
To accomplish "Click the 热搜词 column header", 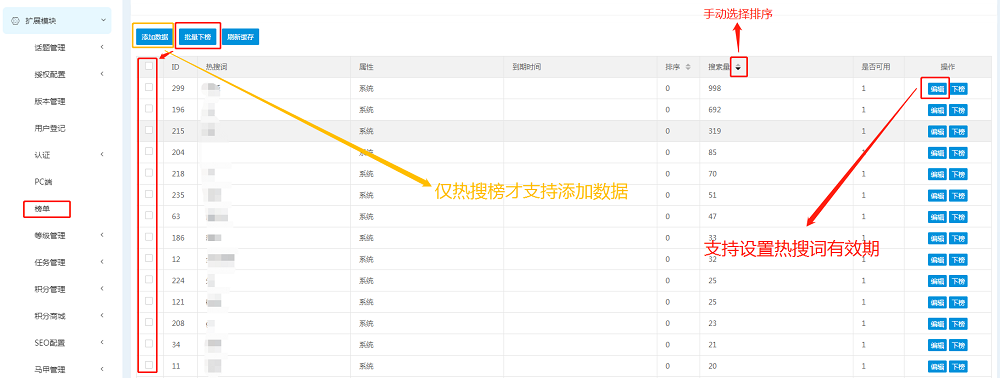I will [216, 67].
